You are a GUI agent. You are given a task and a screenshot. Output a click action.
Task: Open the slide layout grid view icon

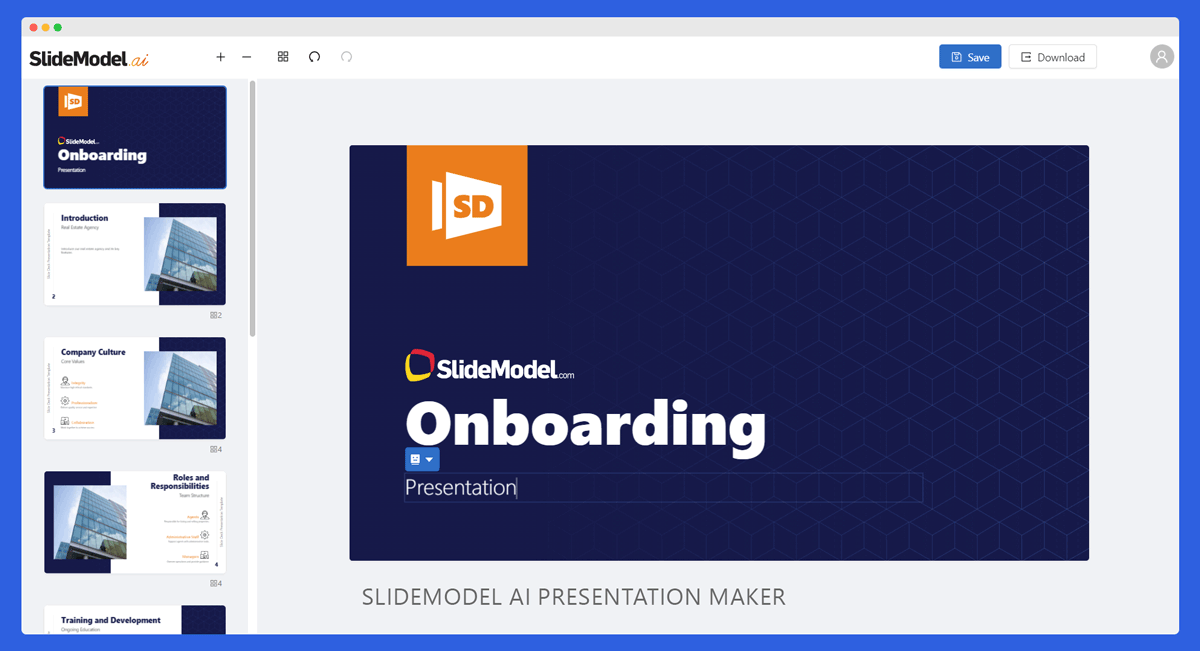(x=283, y=57)
